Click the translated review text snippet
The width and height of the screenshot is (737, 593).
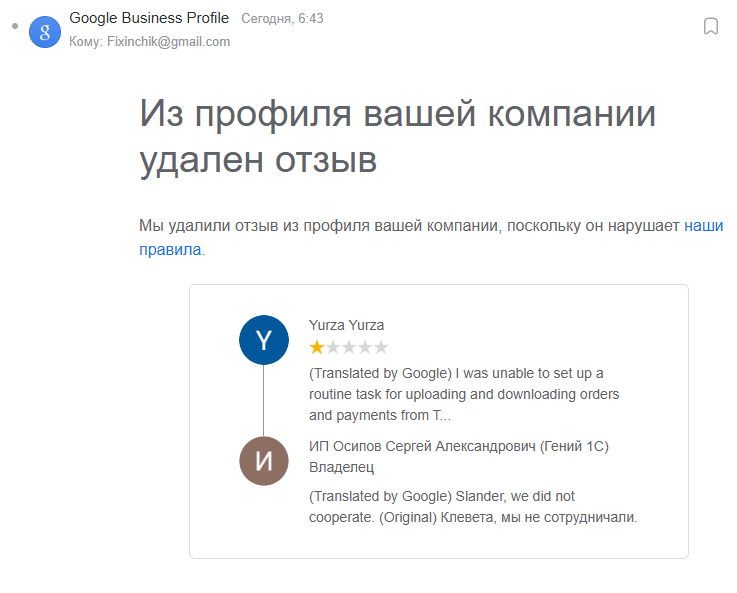click(x=464, y=394)
